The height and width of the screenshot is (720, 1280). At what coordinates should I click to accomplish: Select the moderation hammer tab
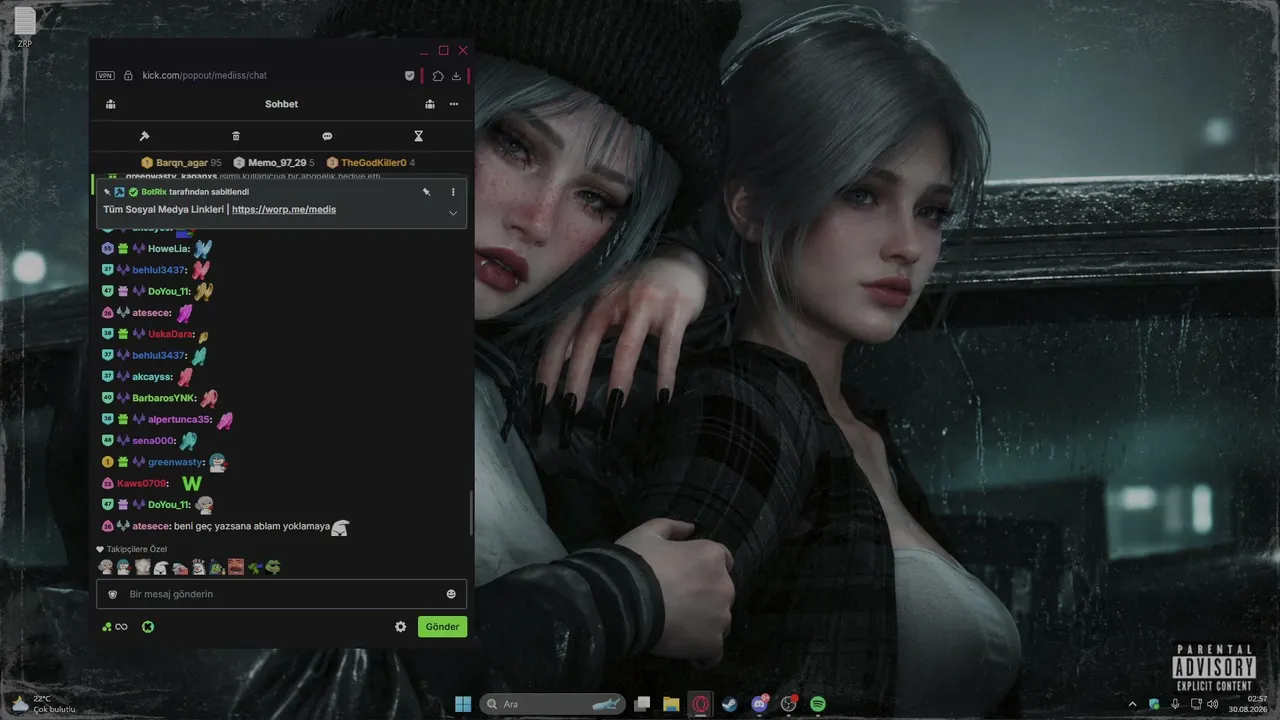[144, 136]
